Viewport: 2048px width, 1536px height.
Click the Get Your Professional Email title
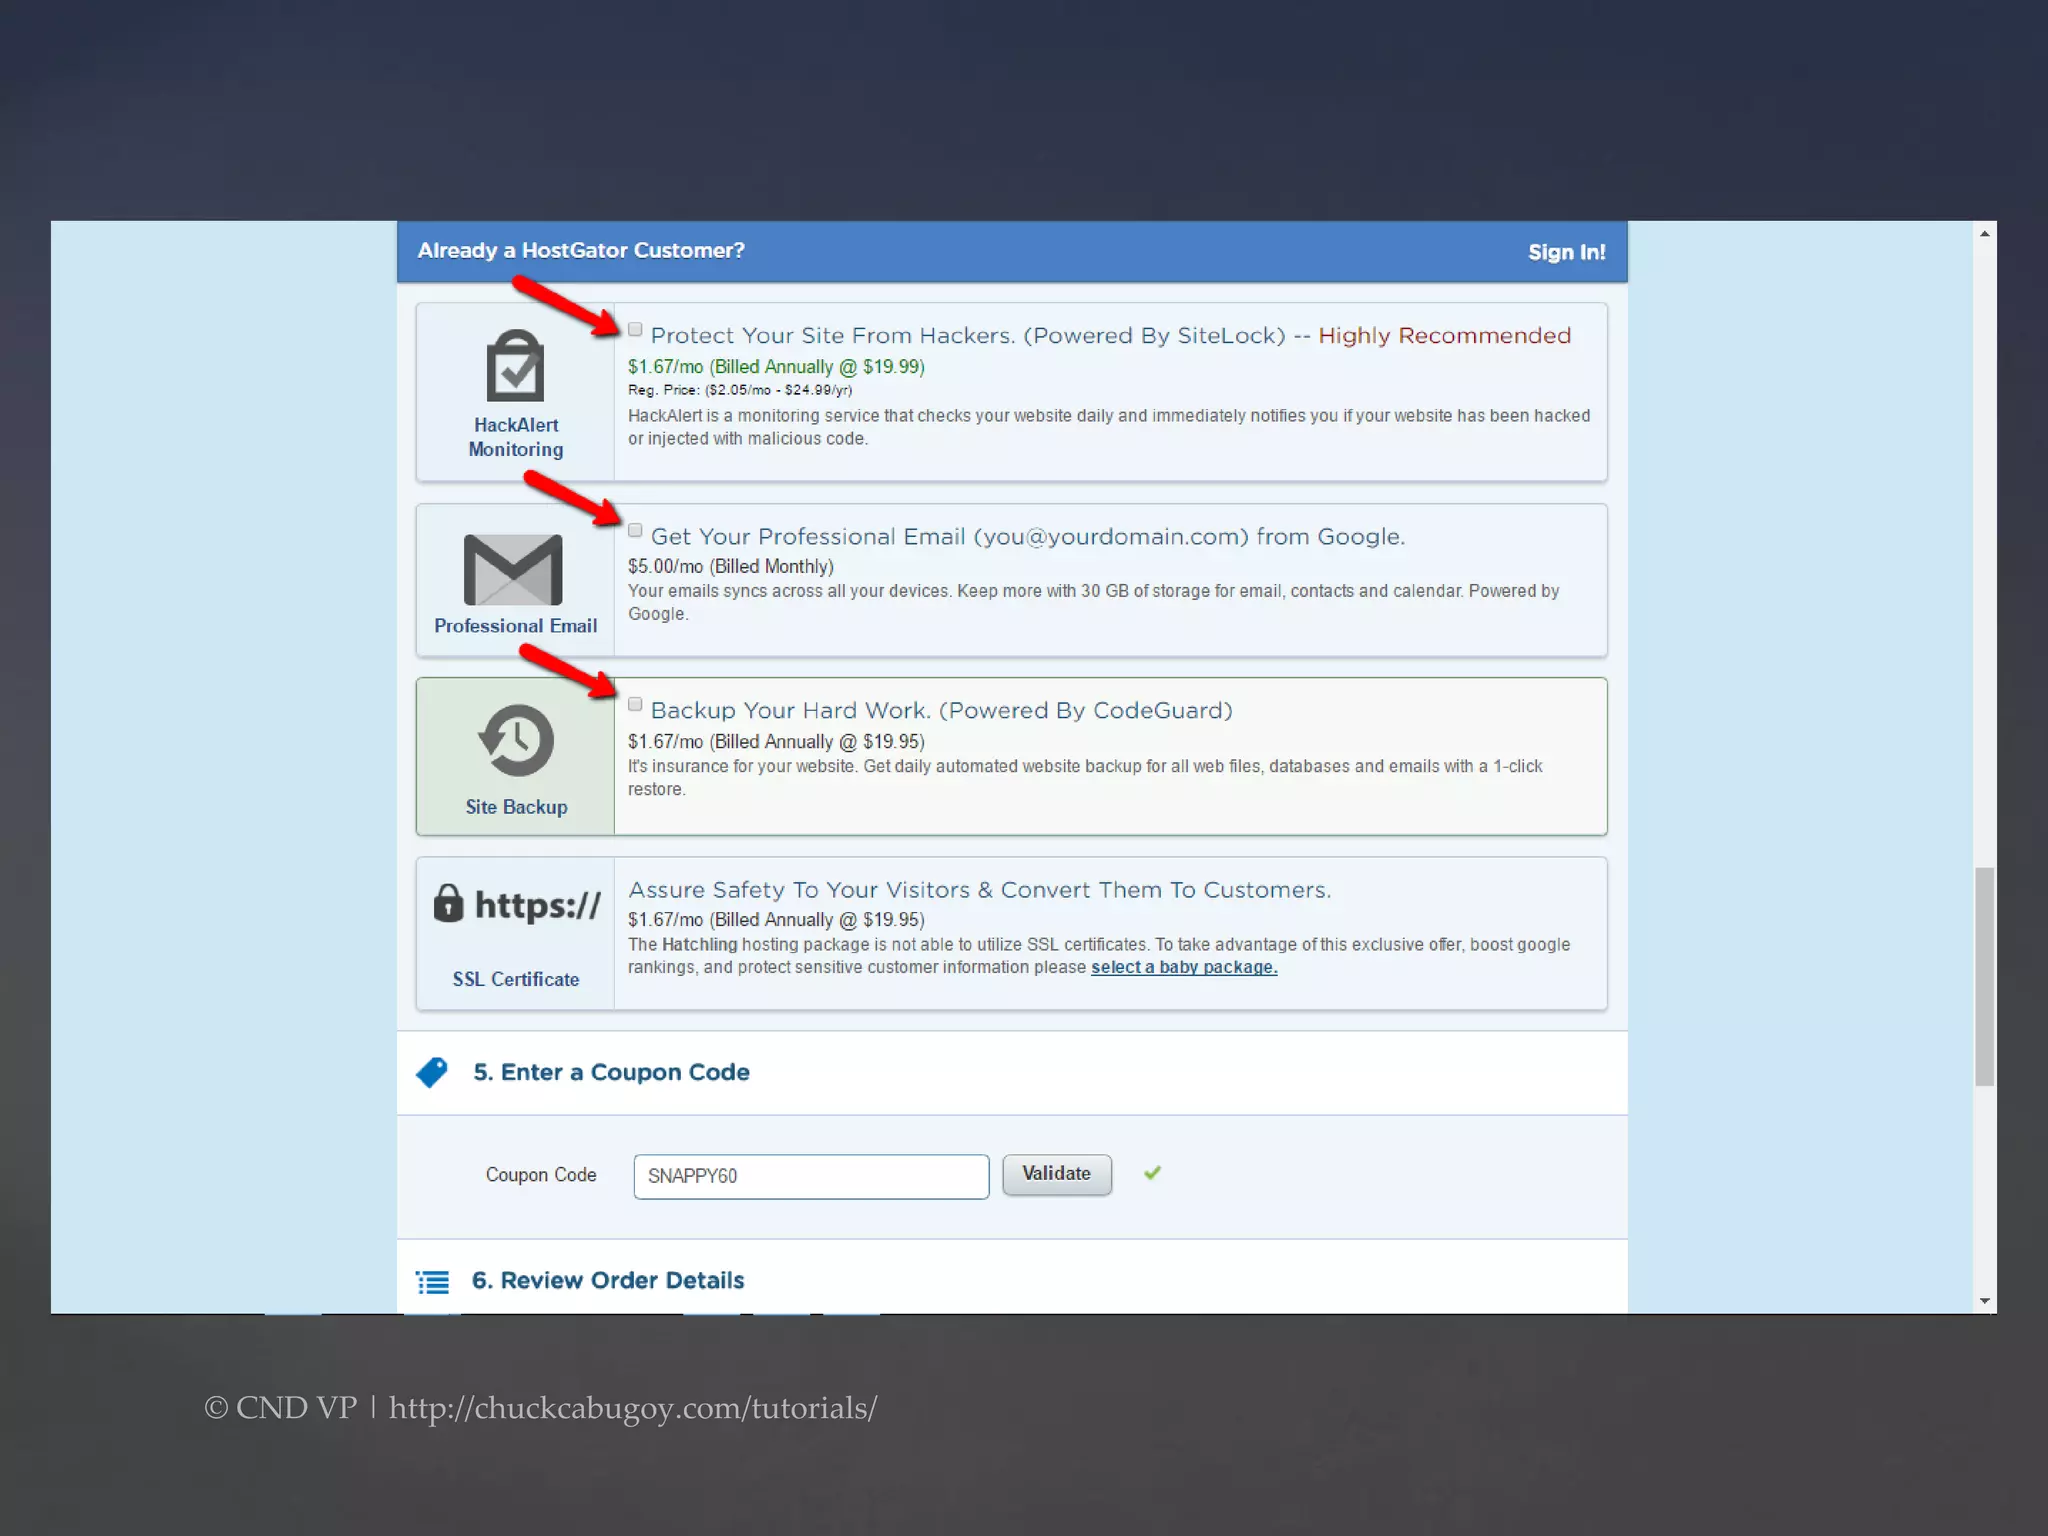(1028, 537)
